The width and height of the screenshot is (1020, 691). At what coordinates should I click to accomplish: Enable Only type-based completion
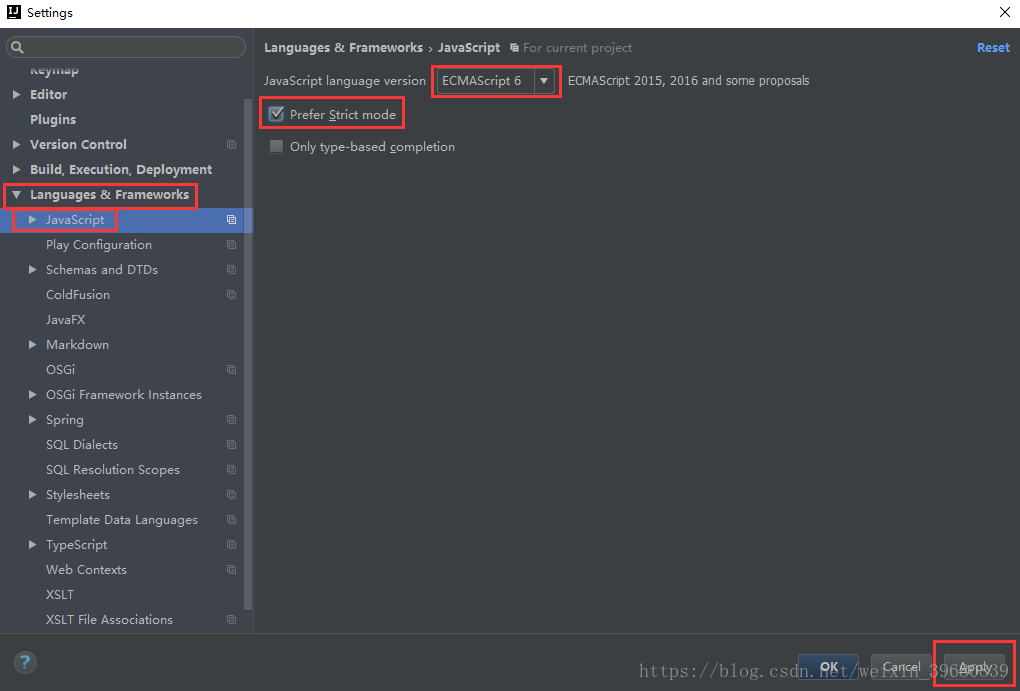(x=276, y=146)
